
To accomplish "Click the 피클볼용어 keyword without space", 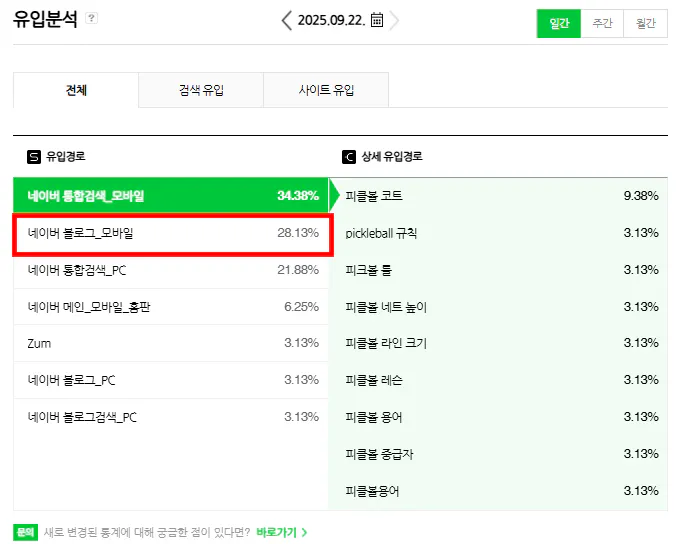I will 372,491.
